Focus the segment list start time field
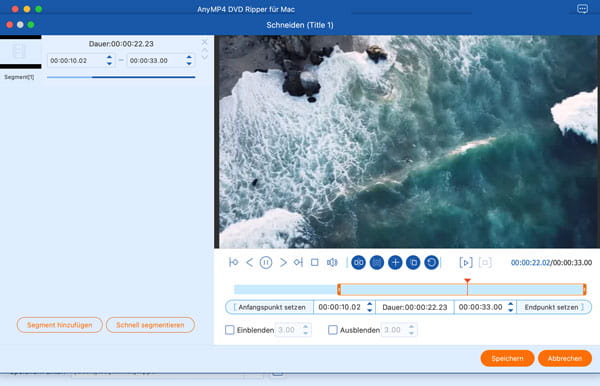The width and height of the screenshot is (600, 386). (76, 60)
